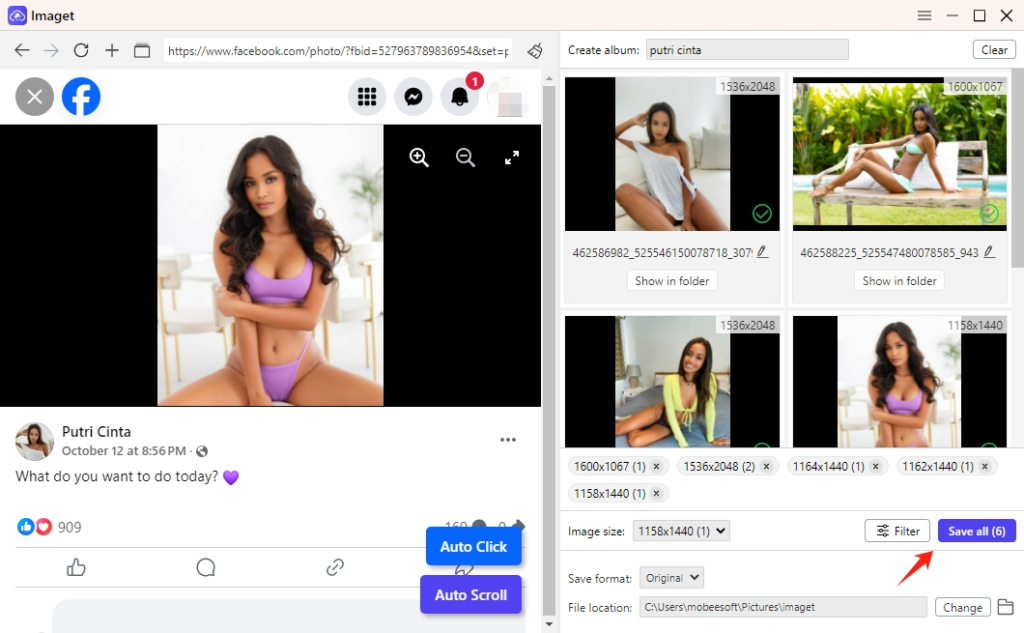1024x633 pixels.
Task: Open the hamburger menu top right
Action: coord(924,15)
